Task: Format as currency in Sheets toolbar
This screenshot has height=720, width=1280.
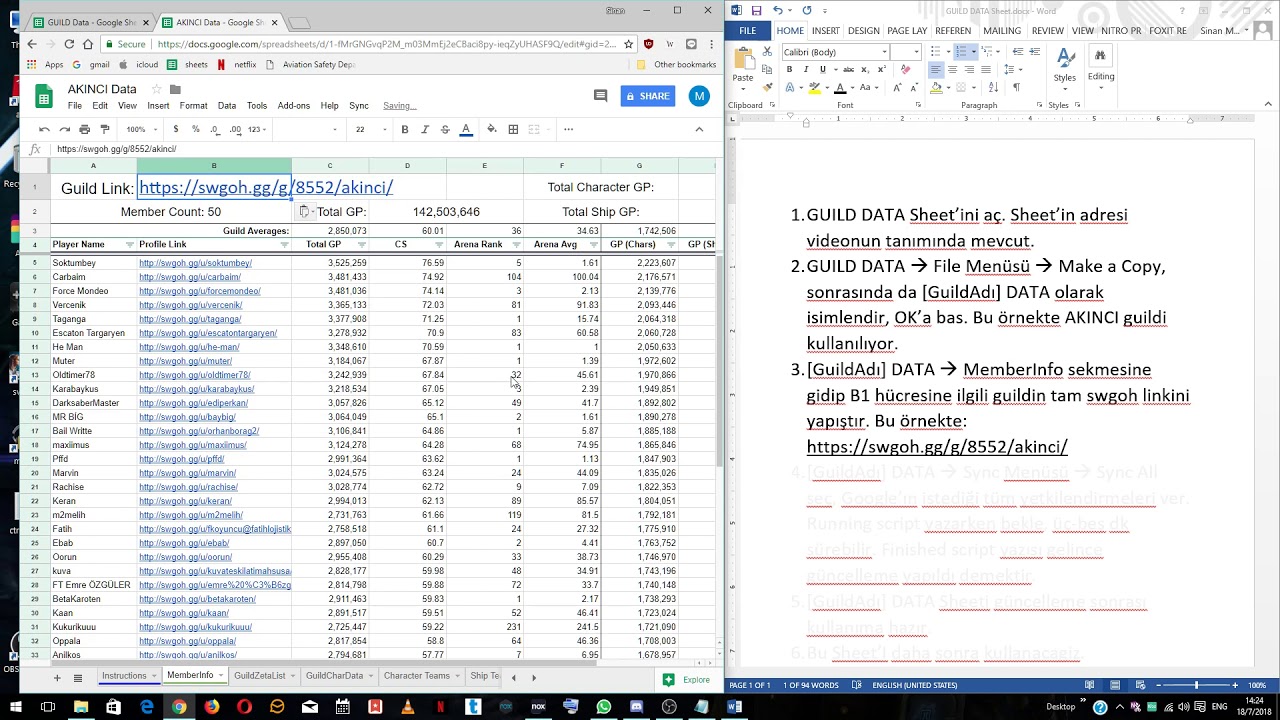Action: click(176, 129)
